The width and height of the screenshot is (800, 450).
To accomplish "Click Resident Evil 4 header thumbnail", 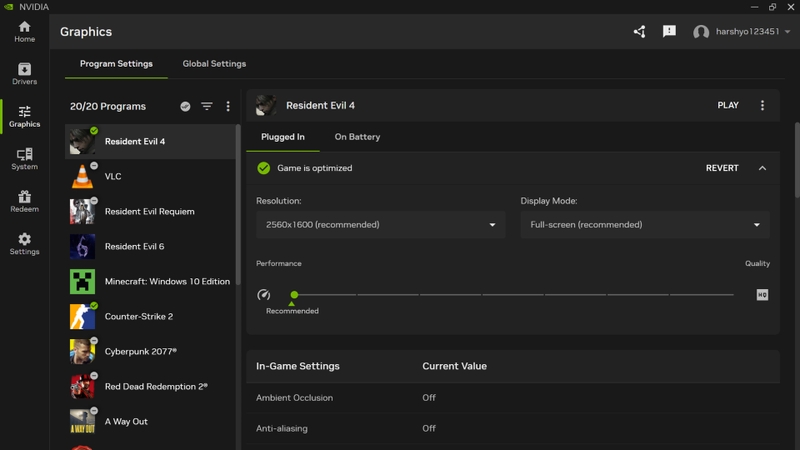I will tap(266, 105).
